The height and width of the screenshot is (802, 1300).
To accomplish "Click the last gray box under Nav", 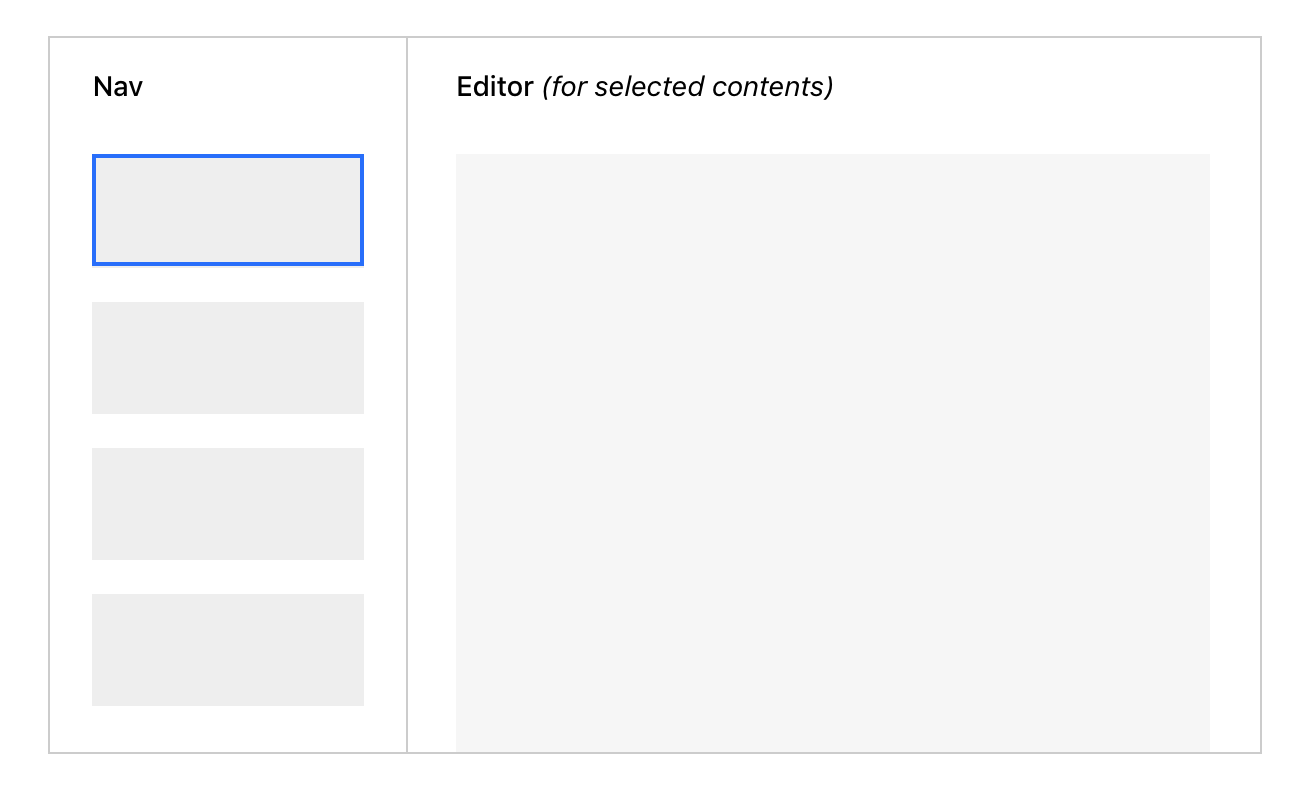I will 228,649.
